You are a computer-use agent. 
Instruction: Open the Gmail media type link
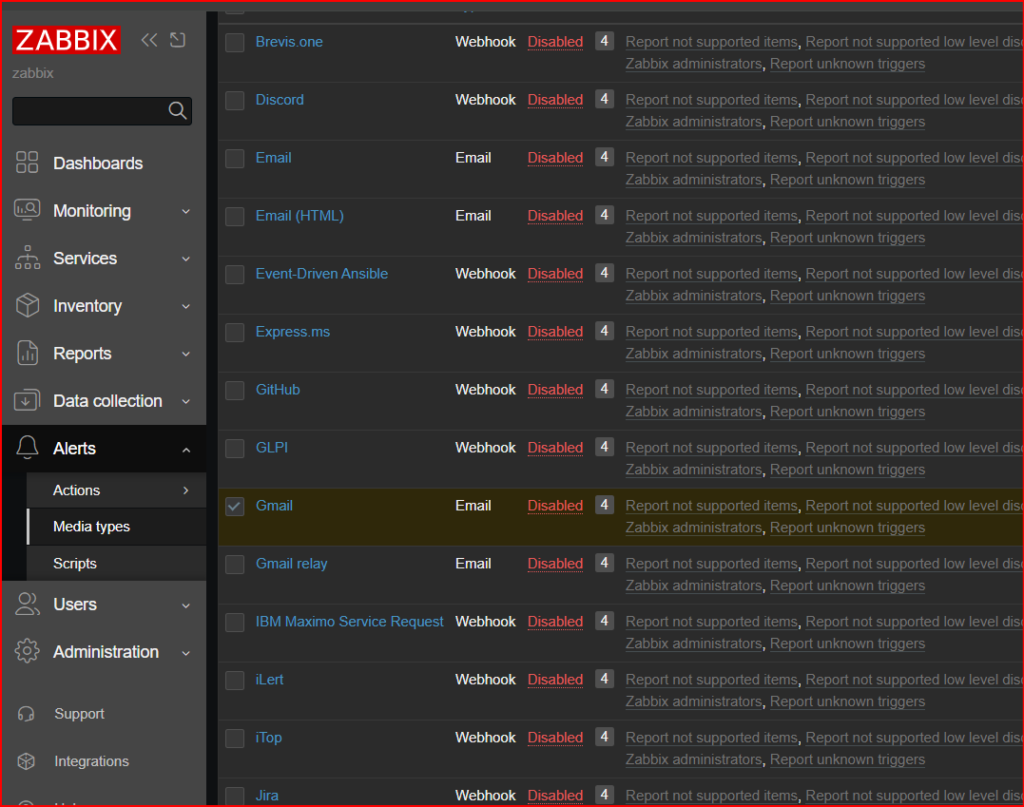coord(274,505)
